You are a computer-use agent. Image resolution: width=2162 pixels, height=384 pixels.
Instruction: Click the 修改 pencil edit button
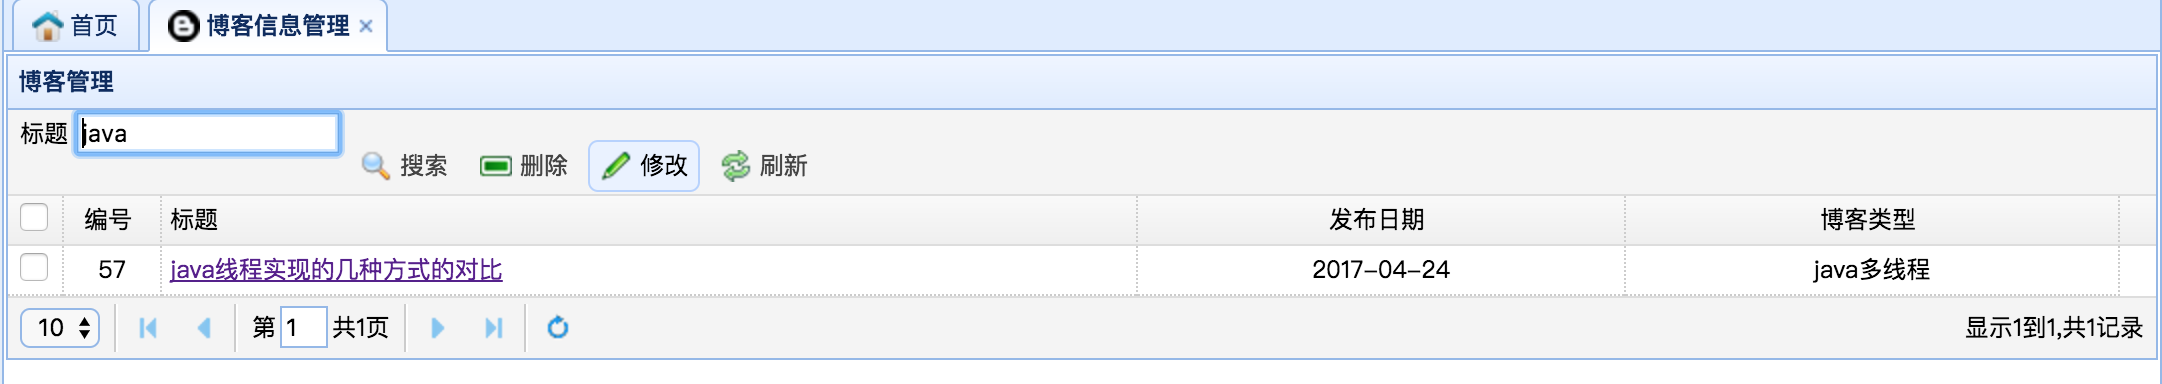point(644,166)
